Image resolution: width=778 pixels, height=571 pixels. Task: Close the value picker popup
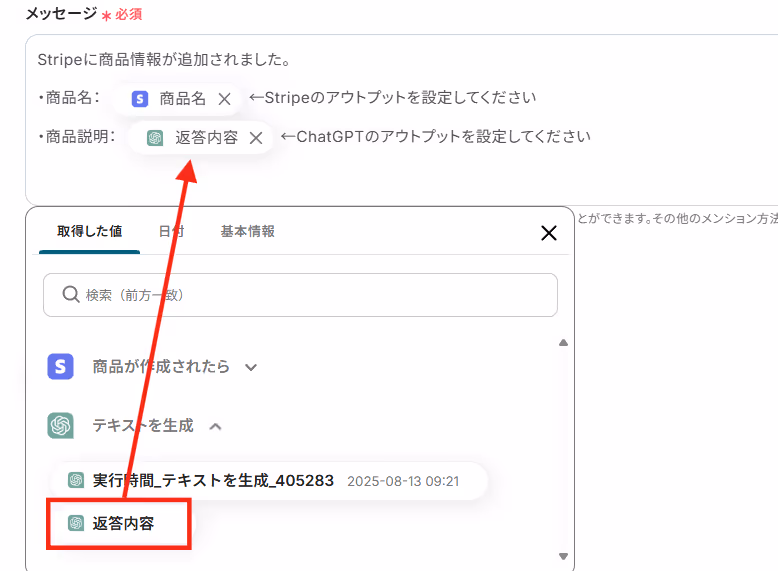pyautogui.click(x=549, y=233)
